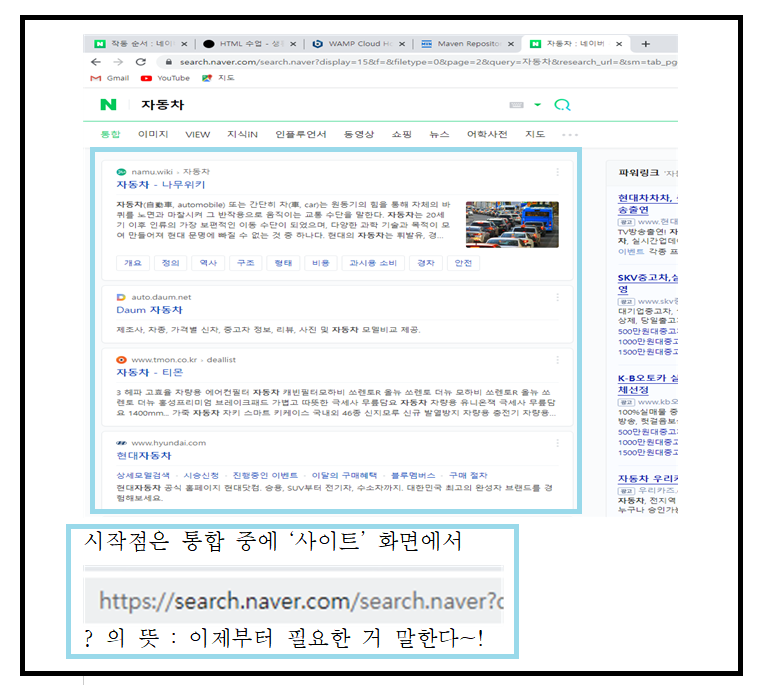
Task: Open options menu for tmon result
Action: click(x=558, y=360)
